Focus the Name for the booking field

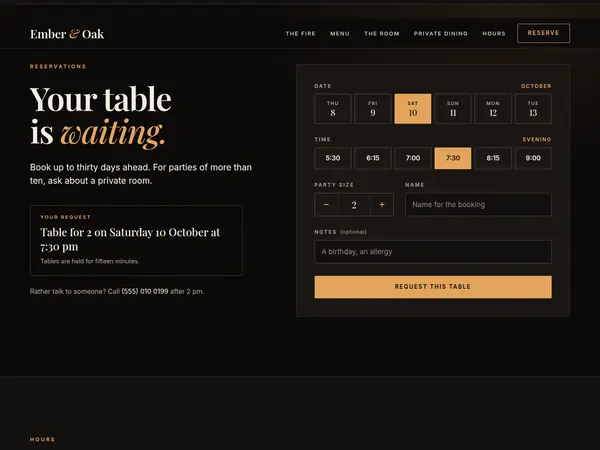tap(478, 205)
